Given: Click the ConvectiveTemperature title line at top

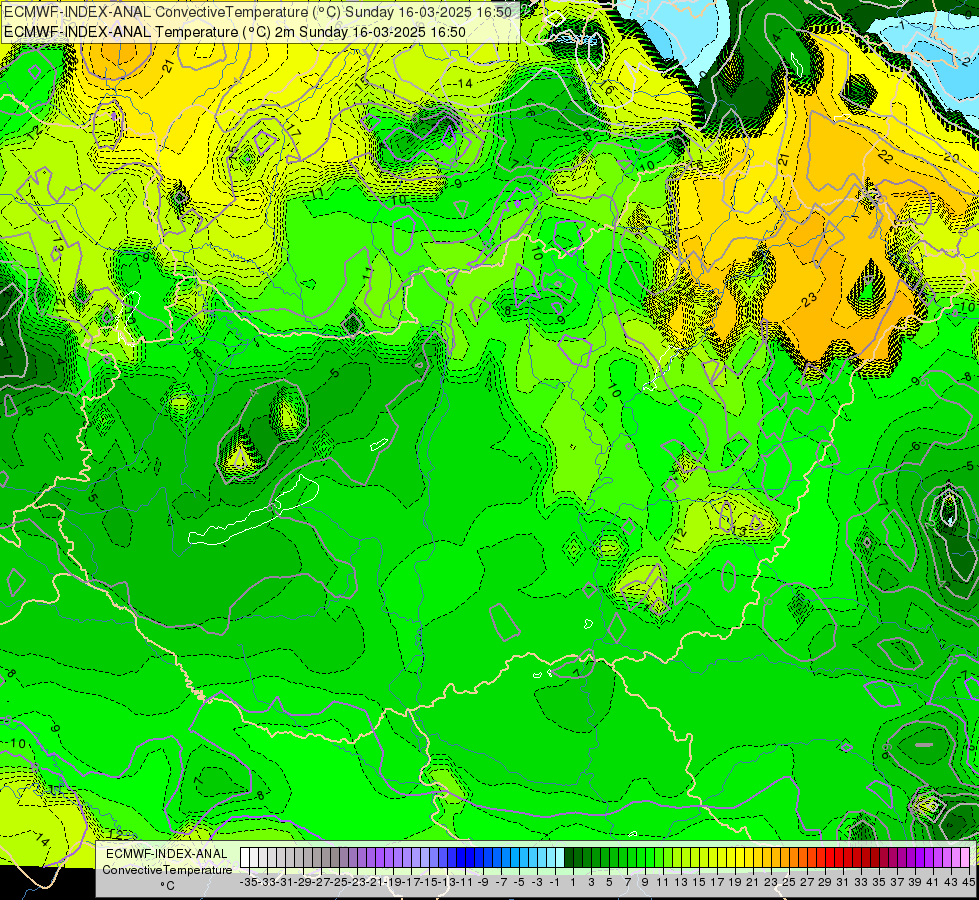Looking at the screenshot, I should coord(258,11).
